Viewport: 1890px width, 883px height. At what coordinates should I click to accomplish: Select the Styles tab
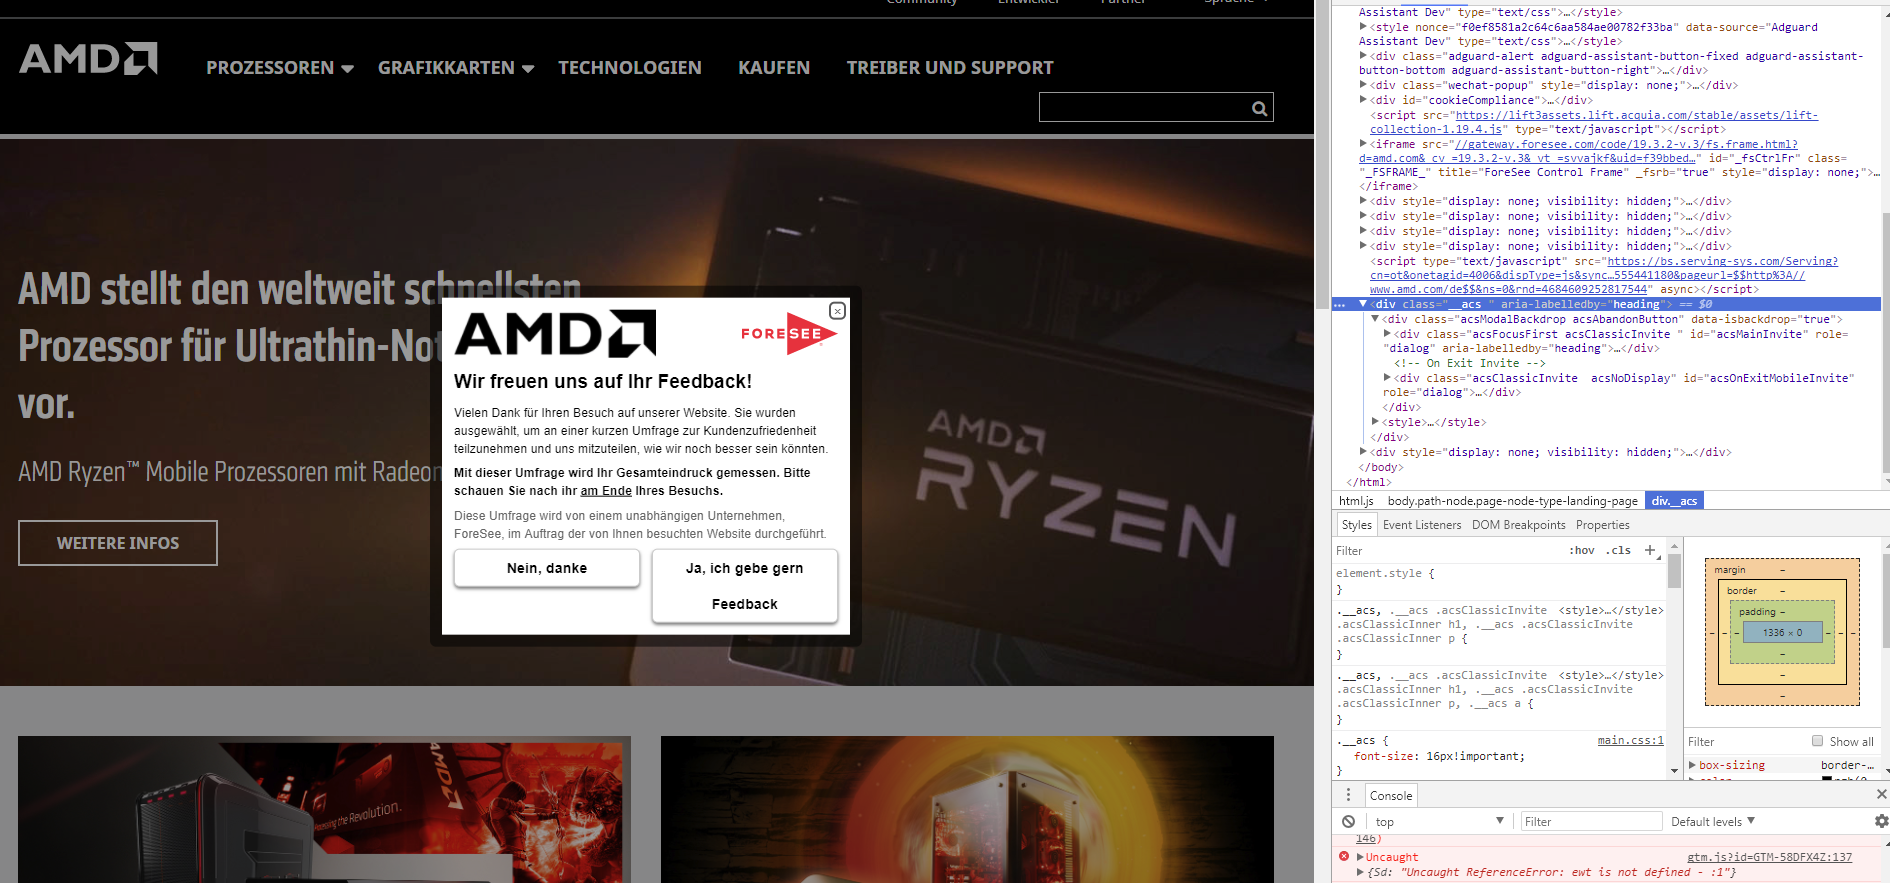point(1357,525)
